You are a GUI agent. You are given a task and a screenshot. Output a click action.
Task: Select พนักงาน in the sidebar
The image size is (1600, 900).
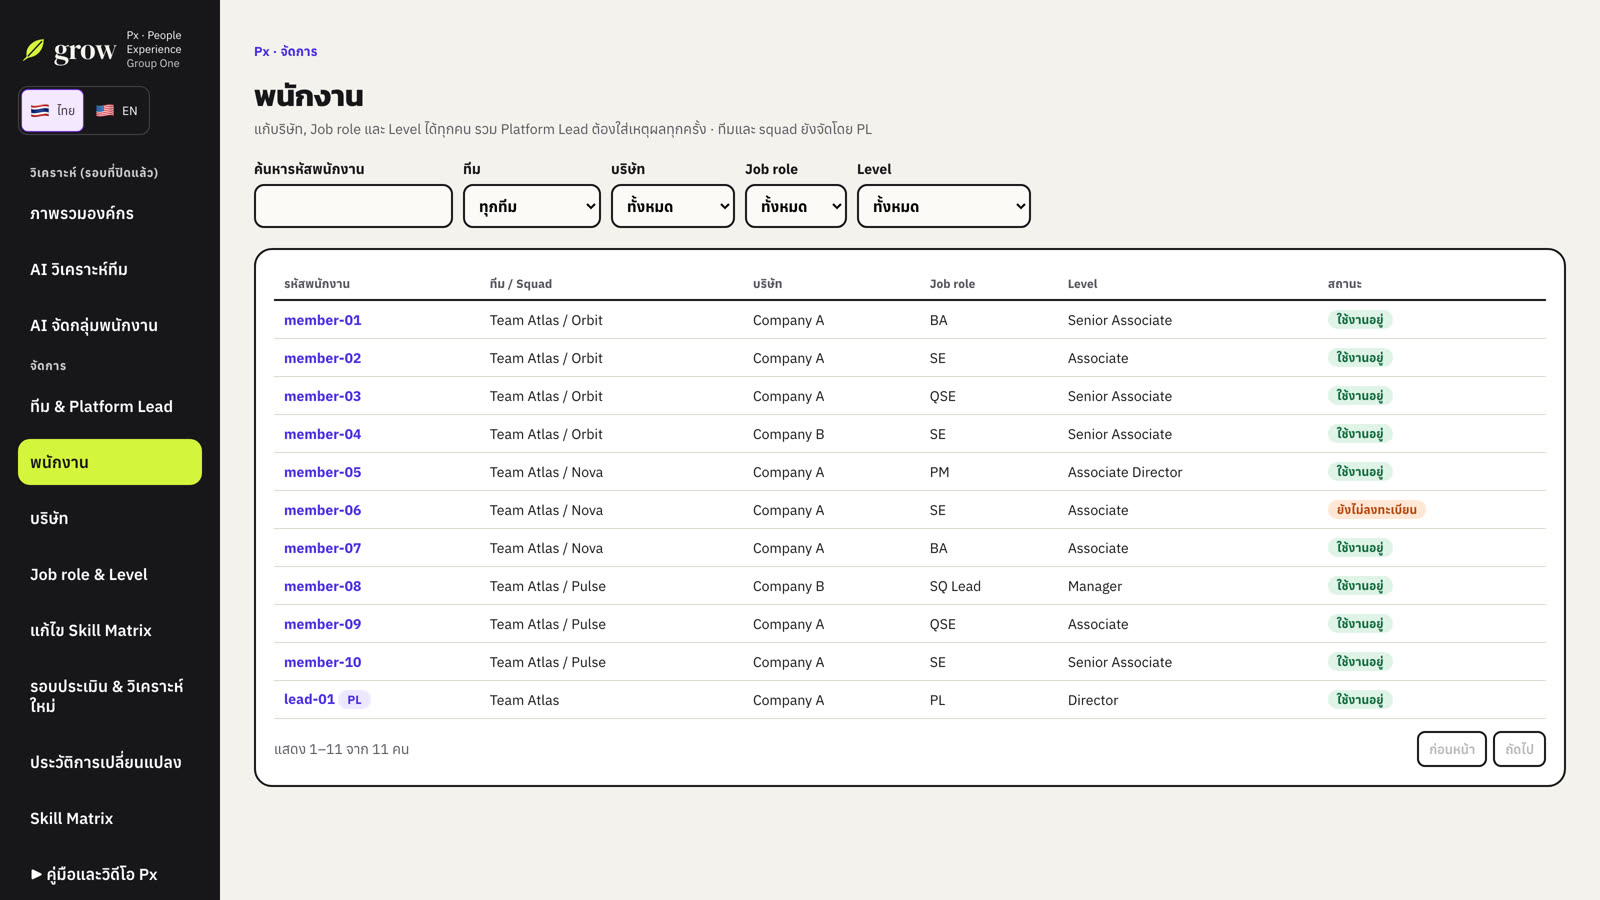[x=110, y=462]
